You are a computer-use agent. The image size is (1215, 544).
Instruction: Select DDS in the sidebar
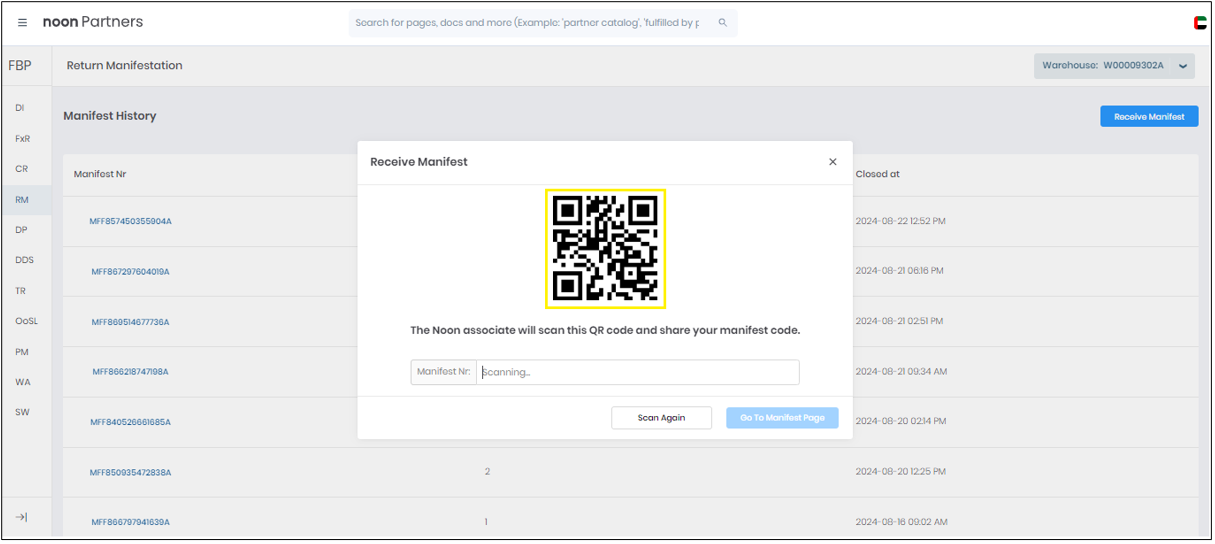24,260
